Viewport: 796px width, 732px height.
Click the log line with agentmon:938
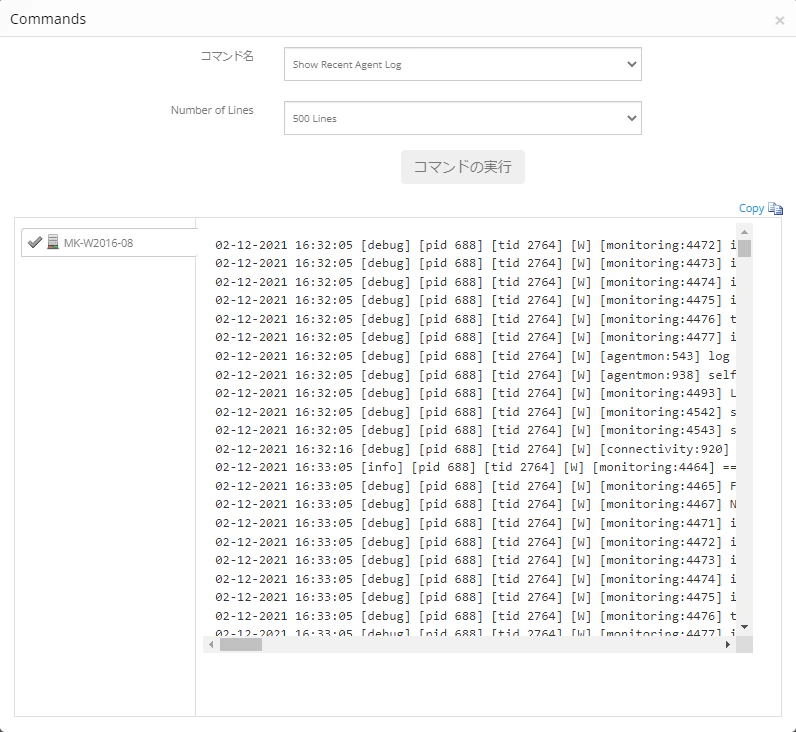point(475,375)
